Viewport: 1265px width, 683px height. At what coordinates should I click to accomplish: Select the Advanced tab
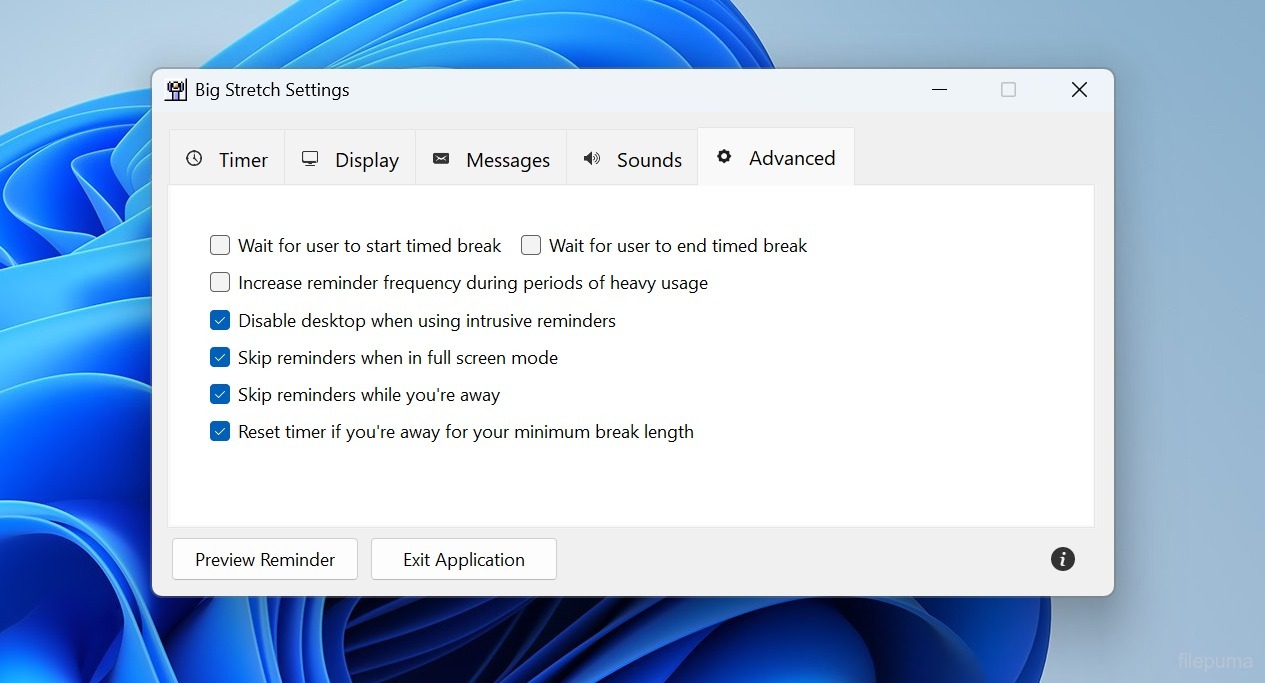(776, 158)
